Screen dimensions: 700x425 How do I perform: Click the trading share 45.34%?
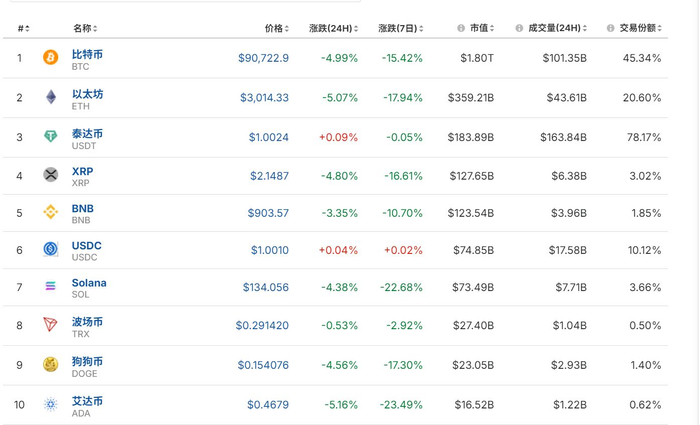point(642,58)
